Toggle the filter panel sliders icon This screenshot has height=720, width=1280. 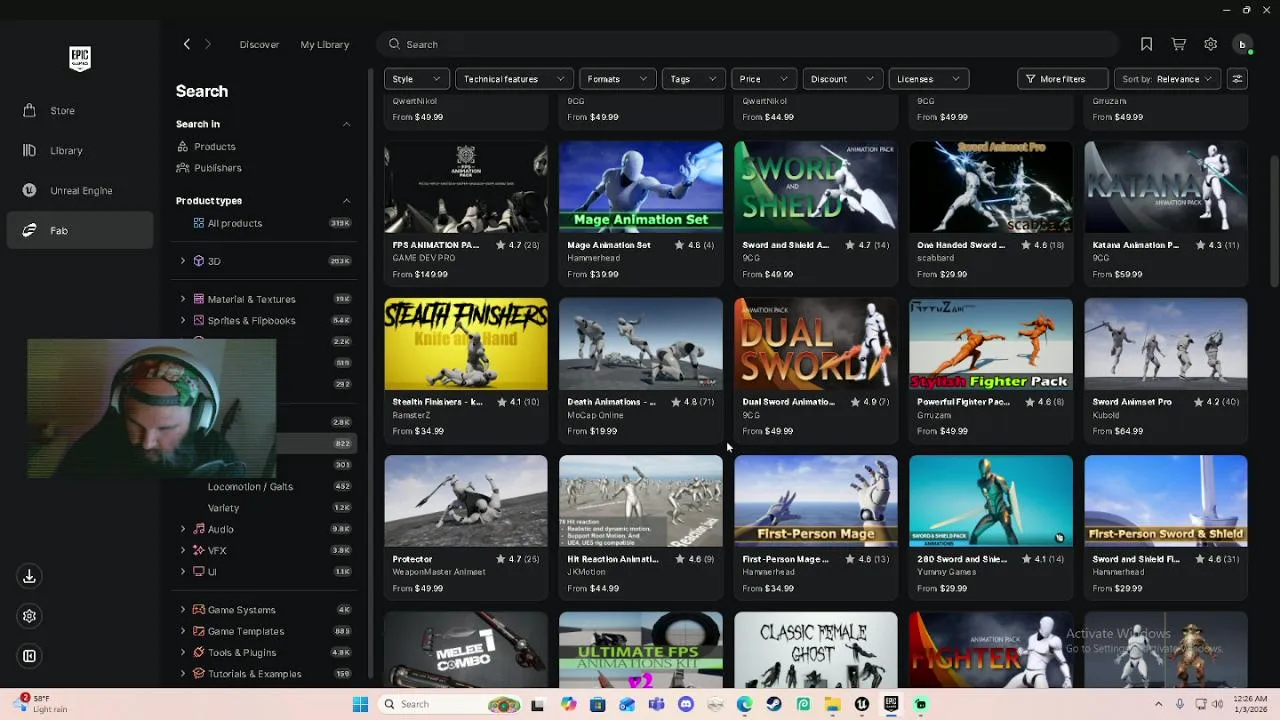pos(1237,79)
